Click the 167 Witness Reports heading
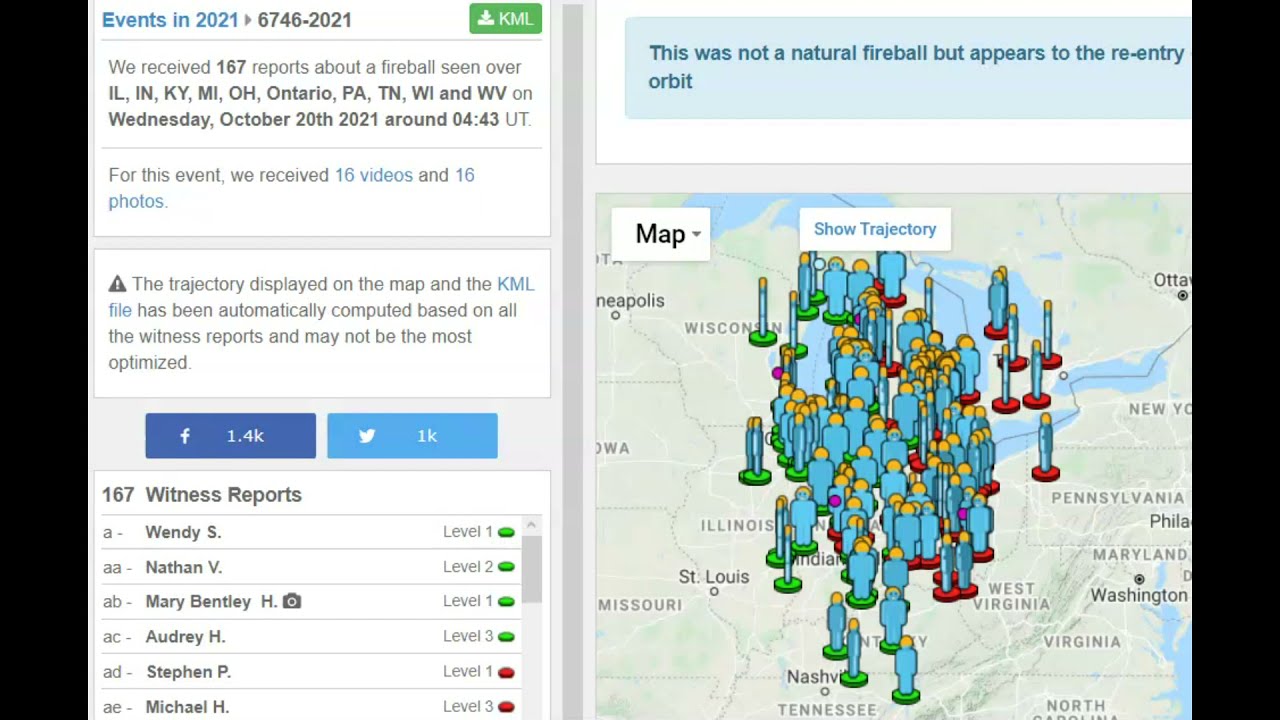This screenshot has width=1280, height=720. tap(202, 495)
